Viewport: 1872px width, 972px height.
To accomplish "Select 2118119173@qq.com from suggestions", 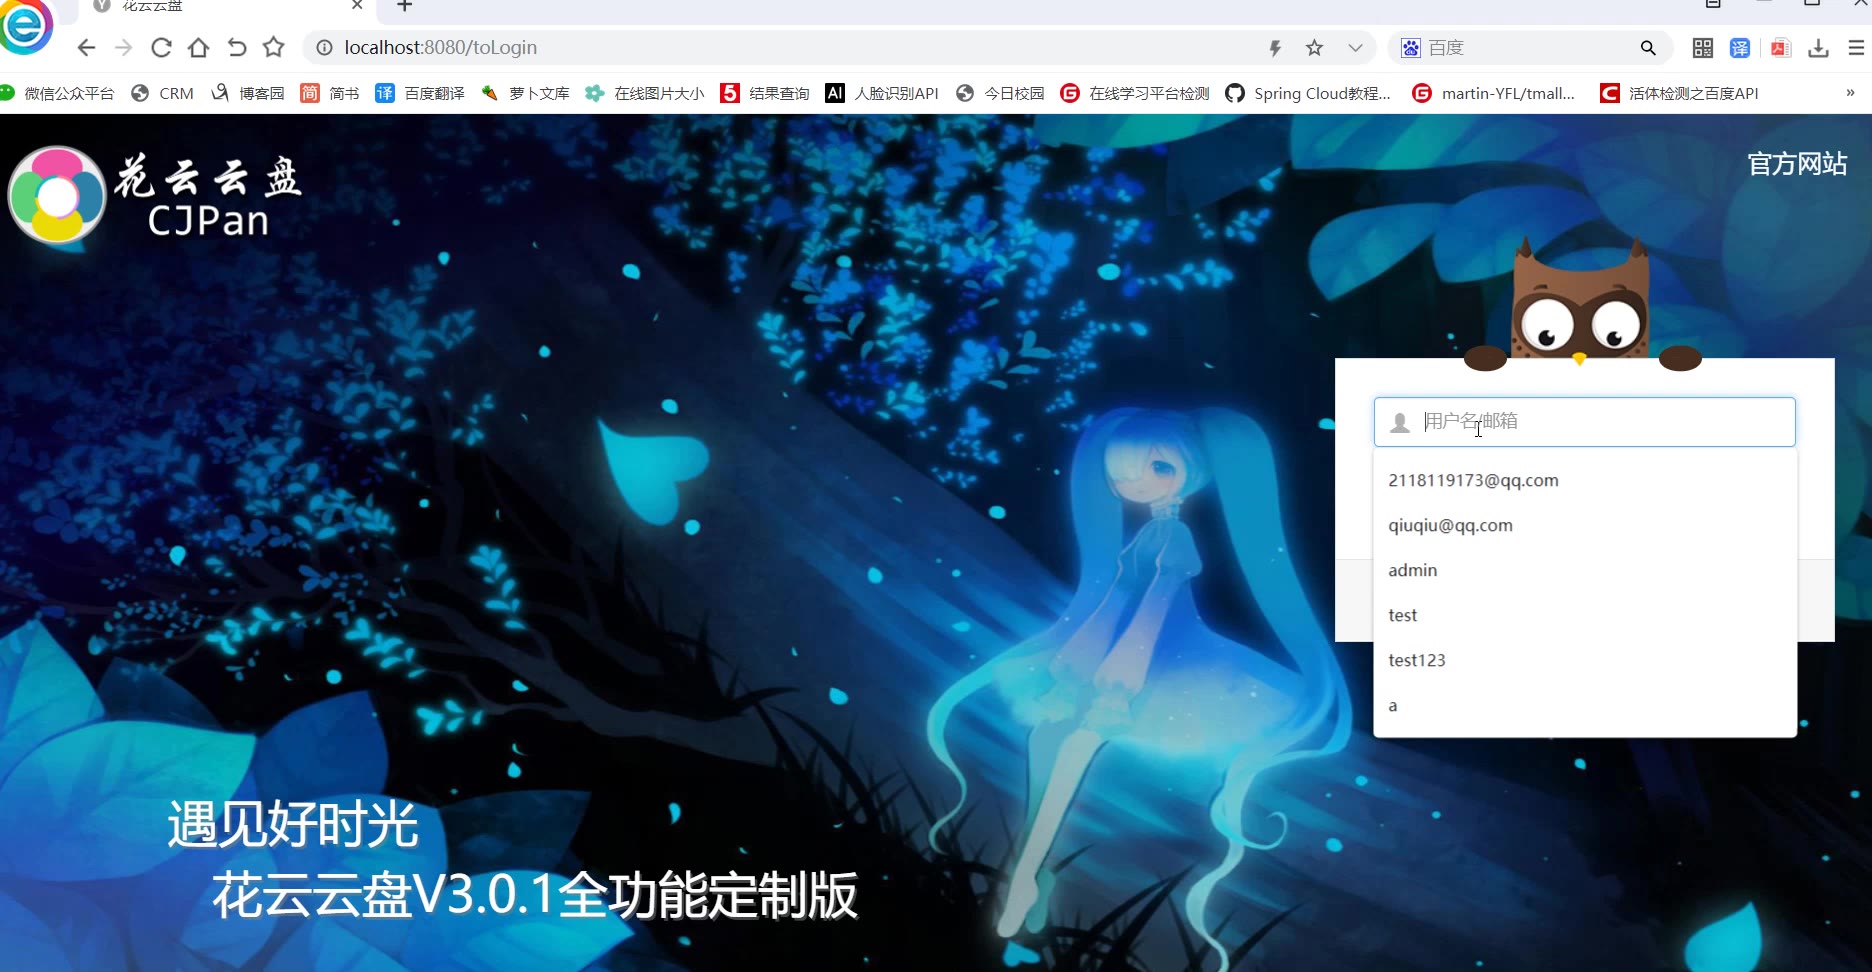I will pyautogui.click(x=1585, y=480).
